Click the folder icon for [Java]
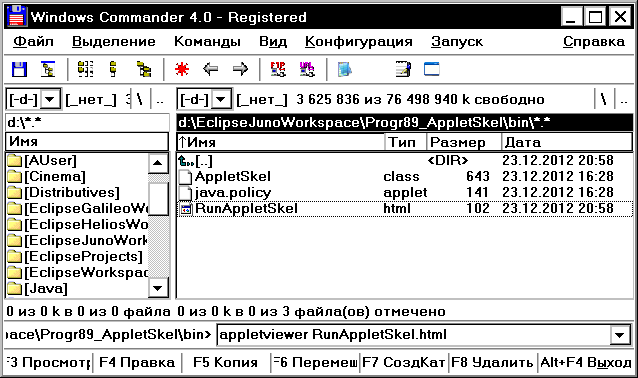The height and width of the screenshot is (378, 638). click(15, 289)
